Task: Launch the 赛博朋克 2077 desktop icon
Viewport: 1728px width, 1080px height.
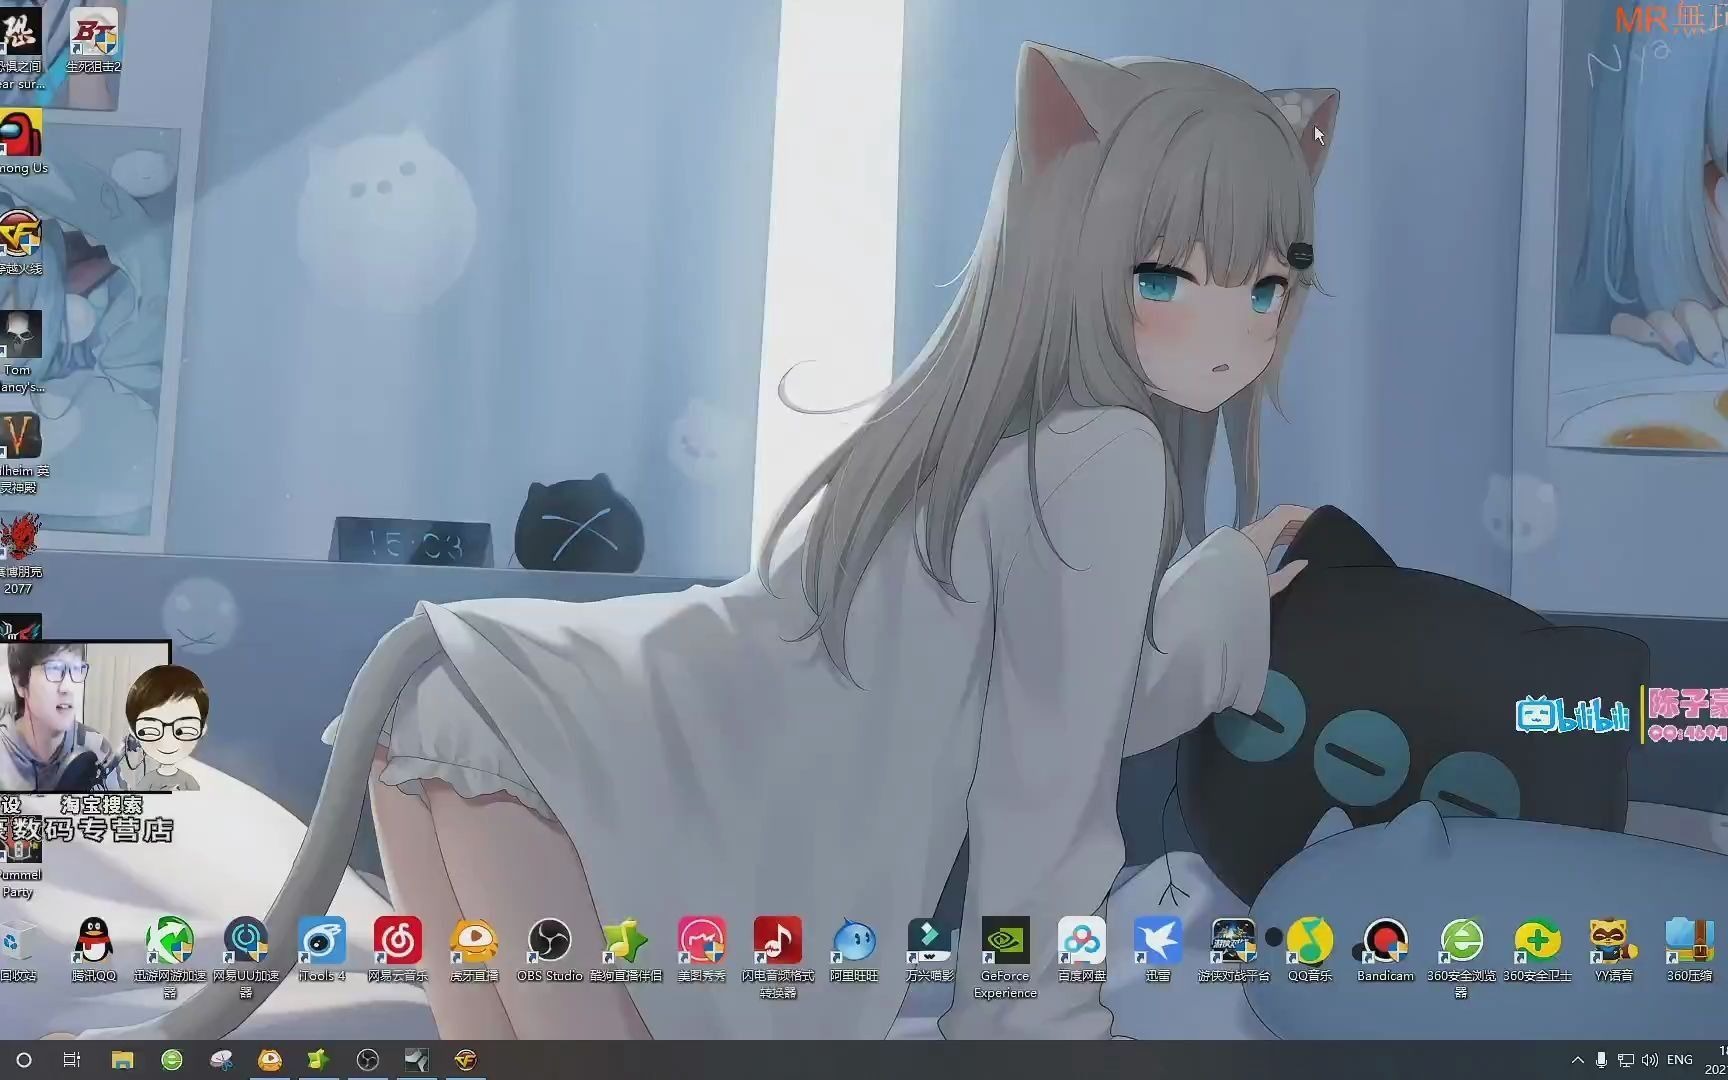Action: click(x=20, y=555)
